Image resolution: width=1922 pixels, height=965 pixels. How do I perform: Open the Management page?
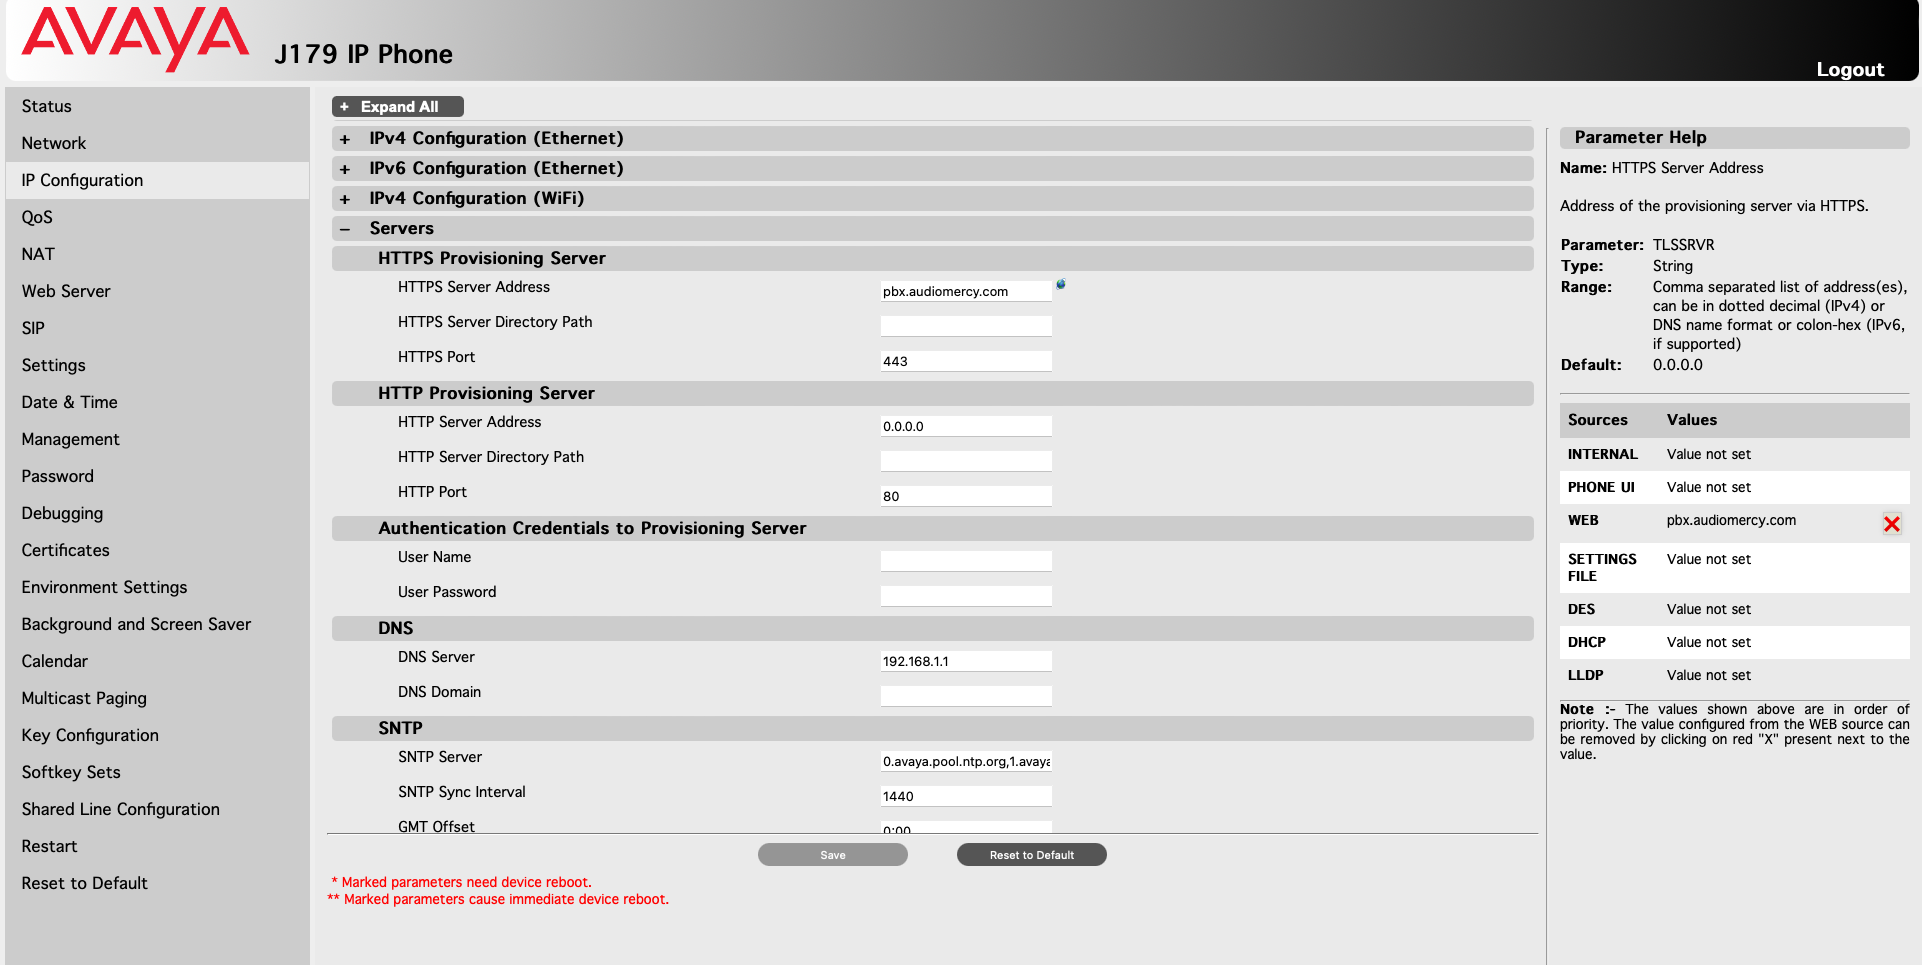[x=157, y=439]
